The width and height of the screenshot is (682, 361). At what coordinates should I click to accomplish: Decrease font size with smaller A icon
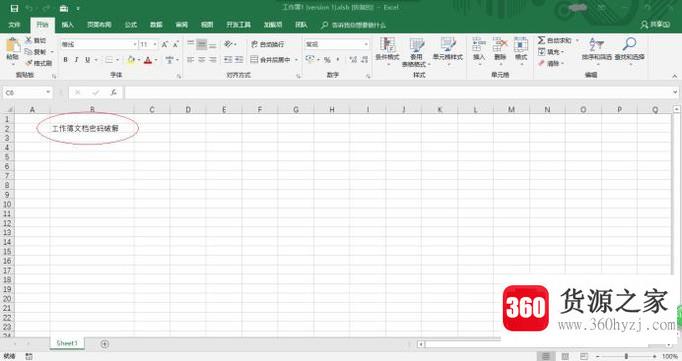coord(176,44)
